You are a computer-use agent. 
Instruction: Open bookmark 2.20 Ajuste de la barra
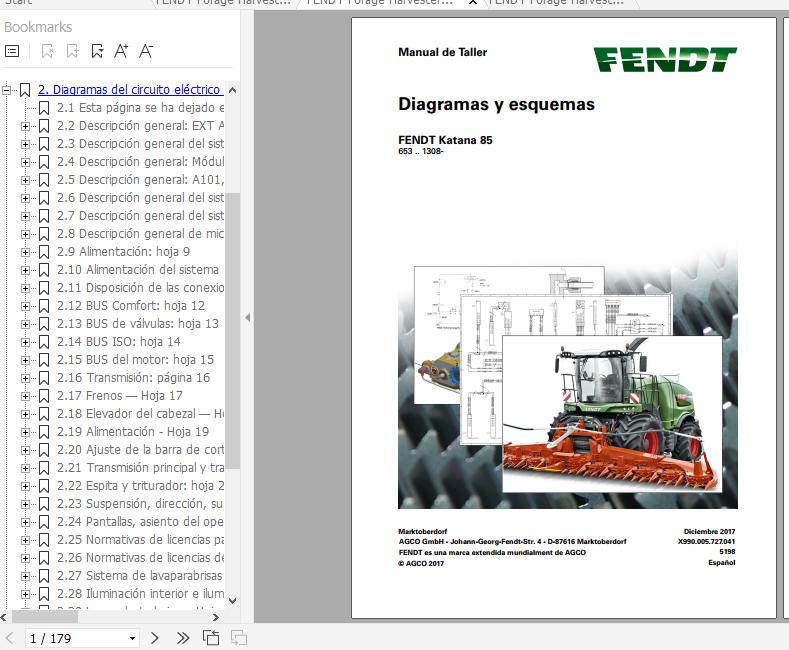point(140,450)
